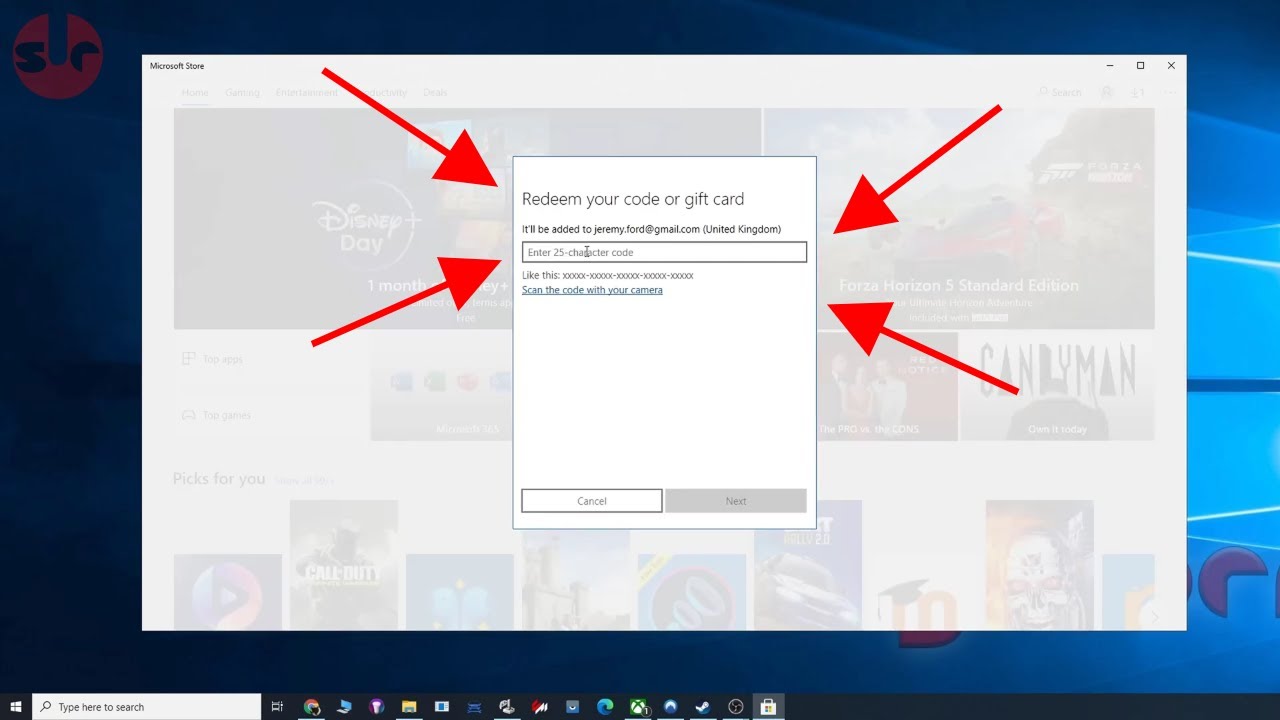The height and width of the screenshot is (720, 1280).
Task: Click the 25-character code input field
Action: pos(664,252)
